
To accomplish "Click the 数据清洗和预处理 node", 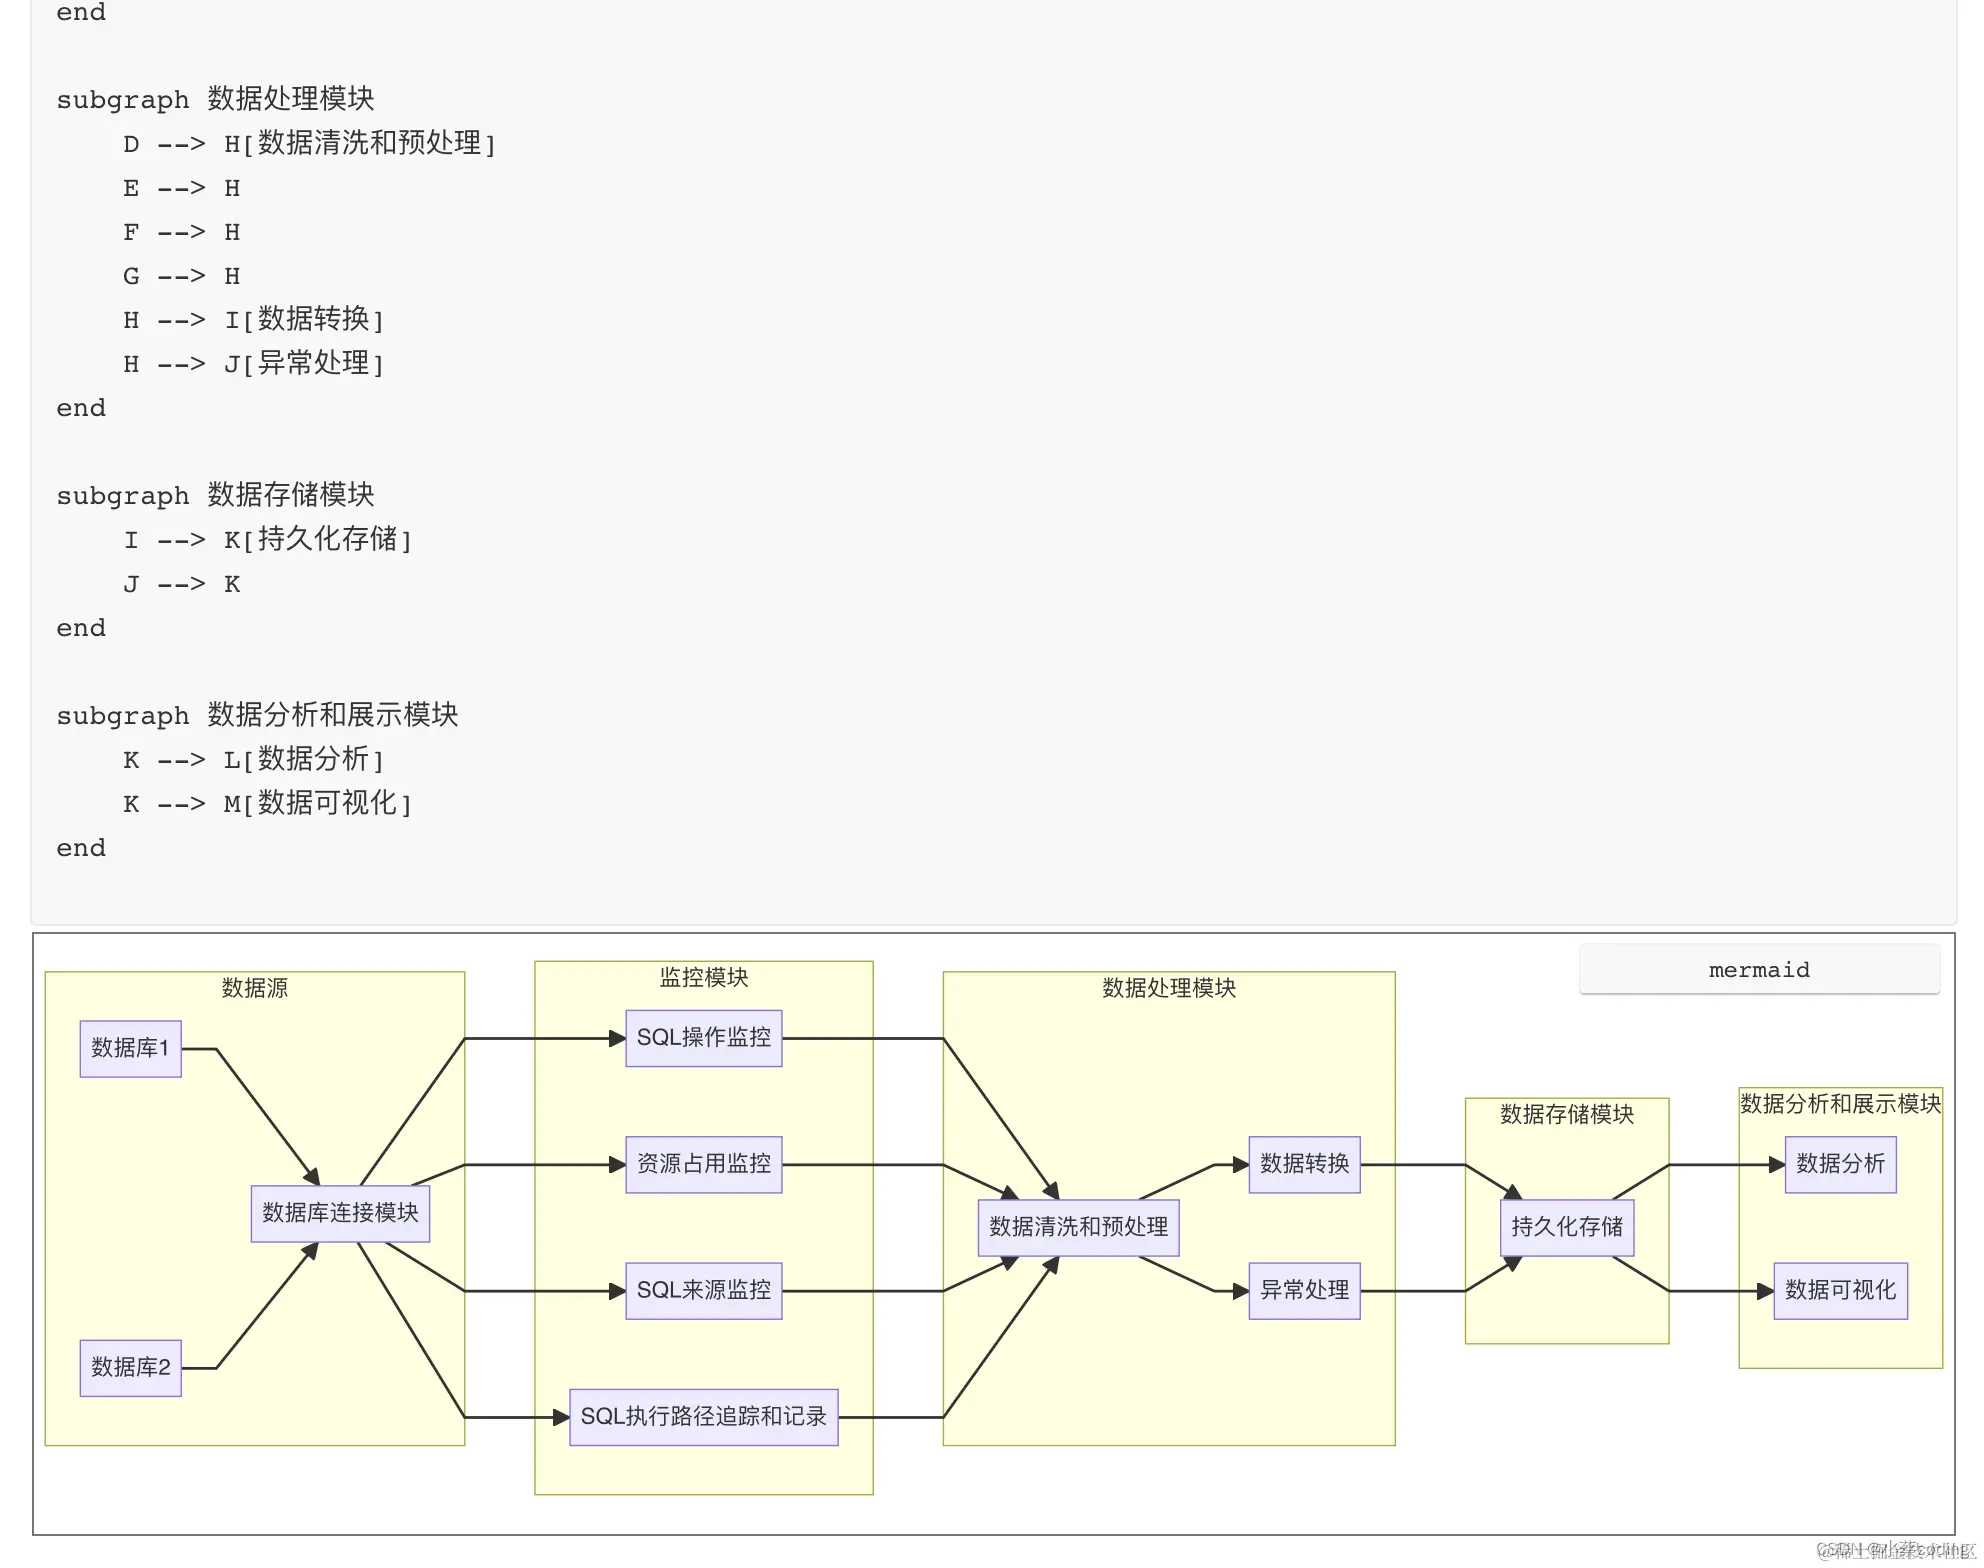I will coord(1078,1227).
